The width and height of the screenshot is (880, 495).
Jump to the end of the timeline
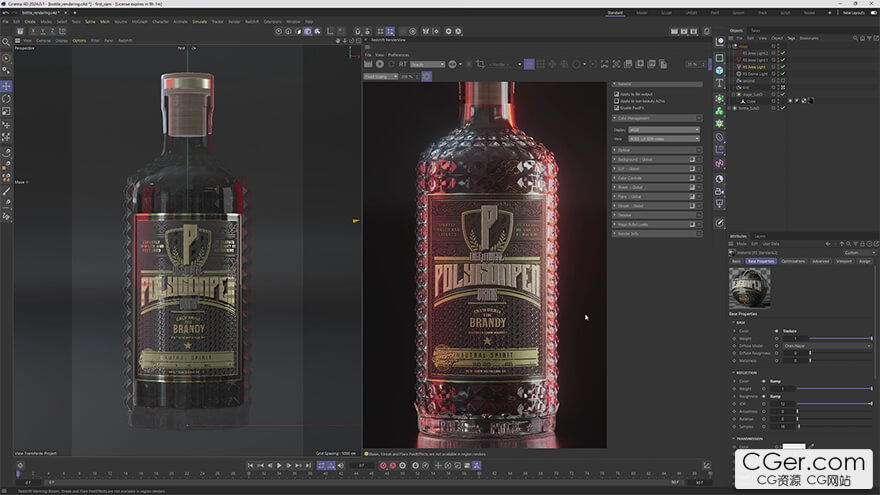[308, 465]
